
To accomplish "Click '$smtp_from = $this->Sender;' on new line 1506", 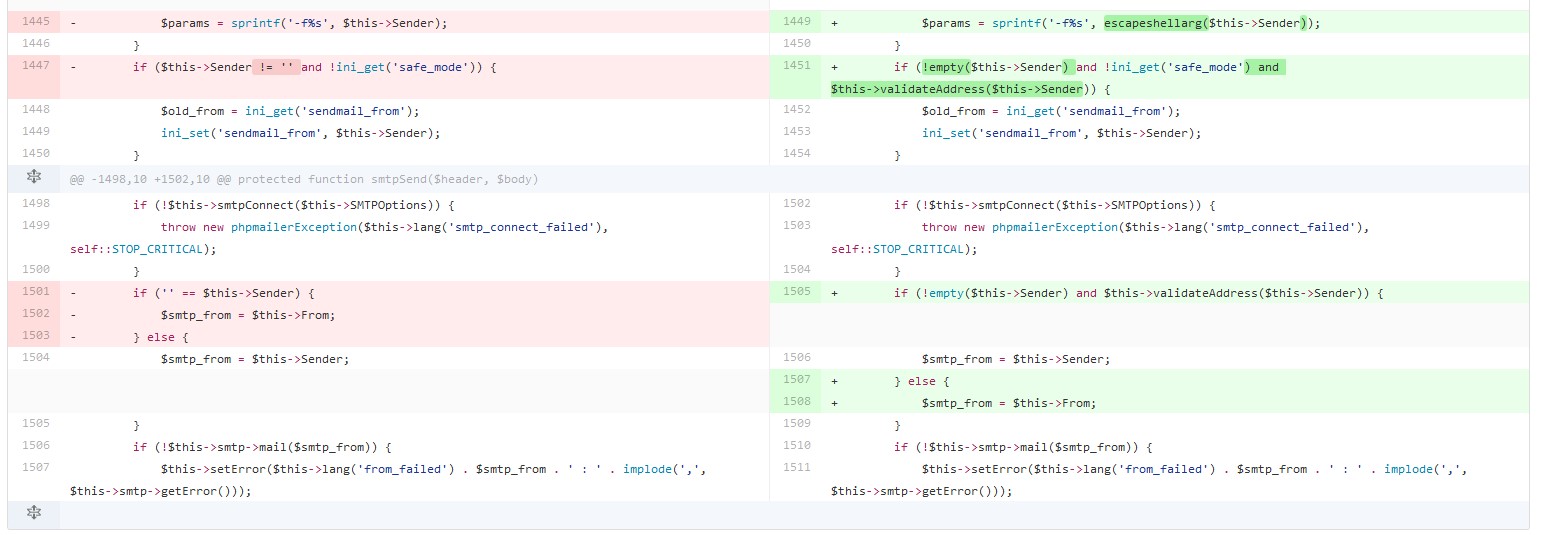I will coord(1016,359).
